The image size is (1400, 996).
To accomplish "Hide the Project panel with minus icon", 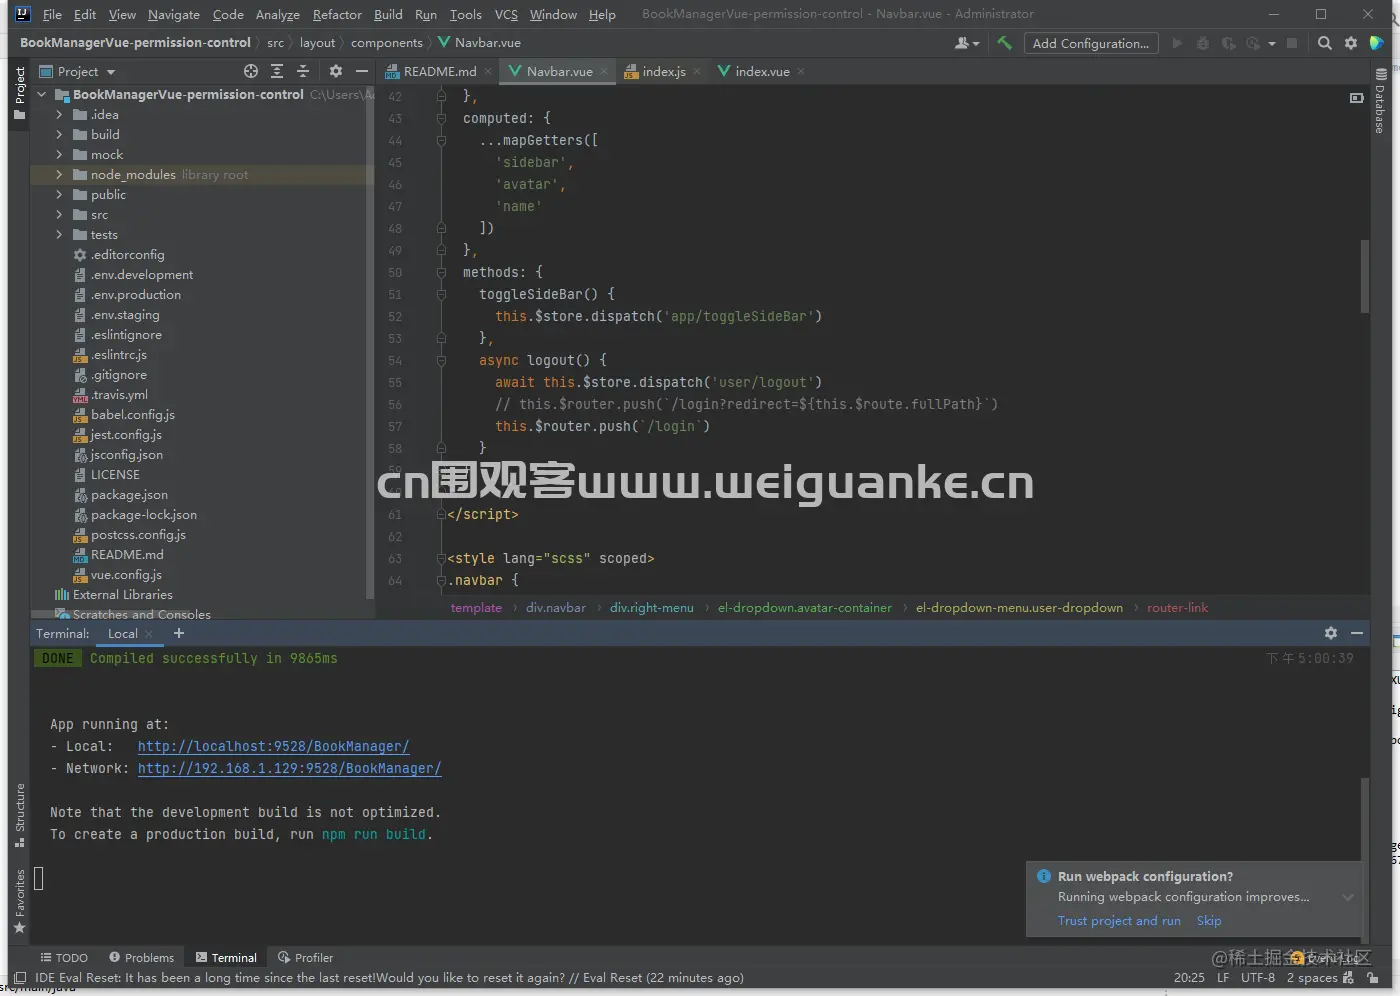I will 362,71.
